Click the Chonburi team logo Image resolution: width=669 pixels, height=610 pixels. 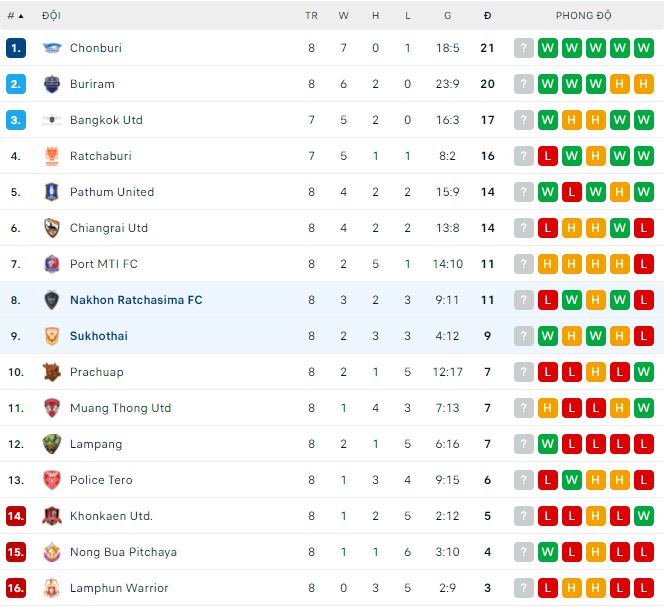pyautogui.click(x=52, y=48)
